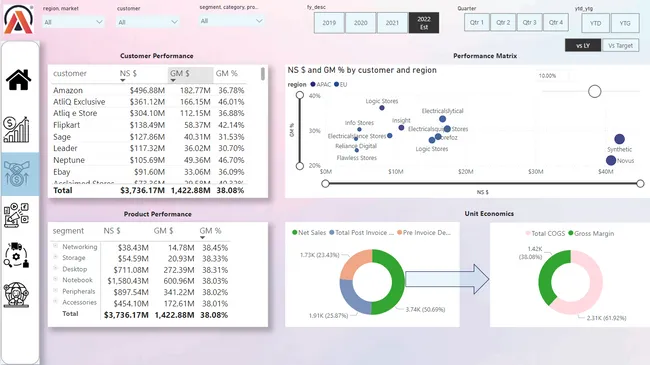Click the Logic Stores top bubble near 40%
The width and height of the screenshot is (650, 365).
pos(382,108)
